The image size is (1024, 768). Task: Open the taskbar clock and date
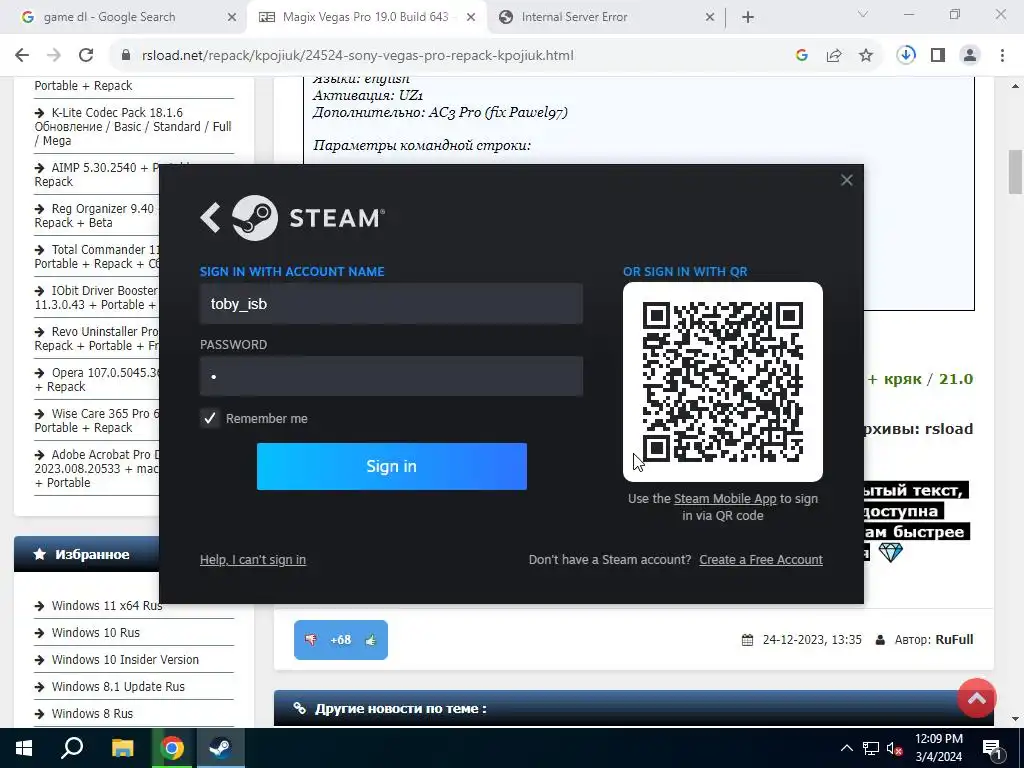938,748
